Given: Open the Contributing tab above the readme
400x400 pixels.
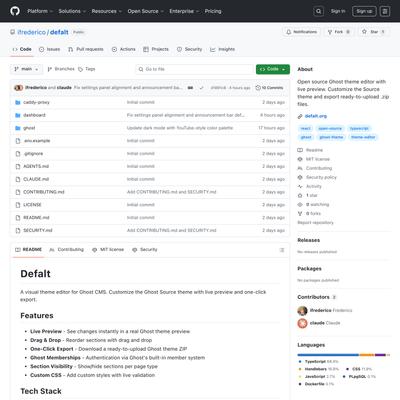Looking at the screenshot, I should pos(66,250).
